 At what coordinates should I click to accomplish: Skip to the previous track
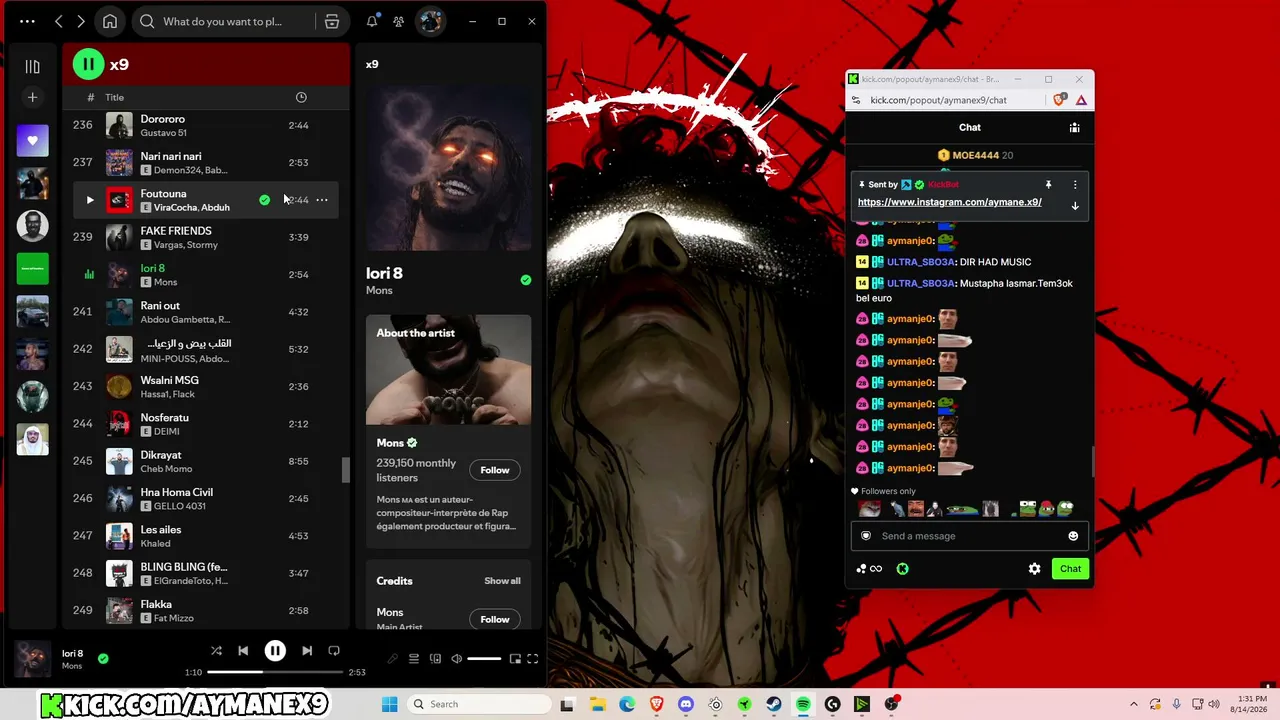[x=243, y=650]
